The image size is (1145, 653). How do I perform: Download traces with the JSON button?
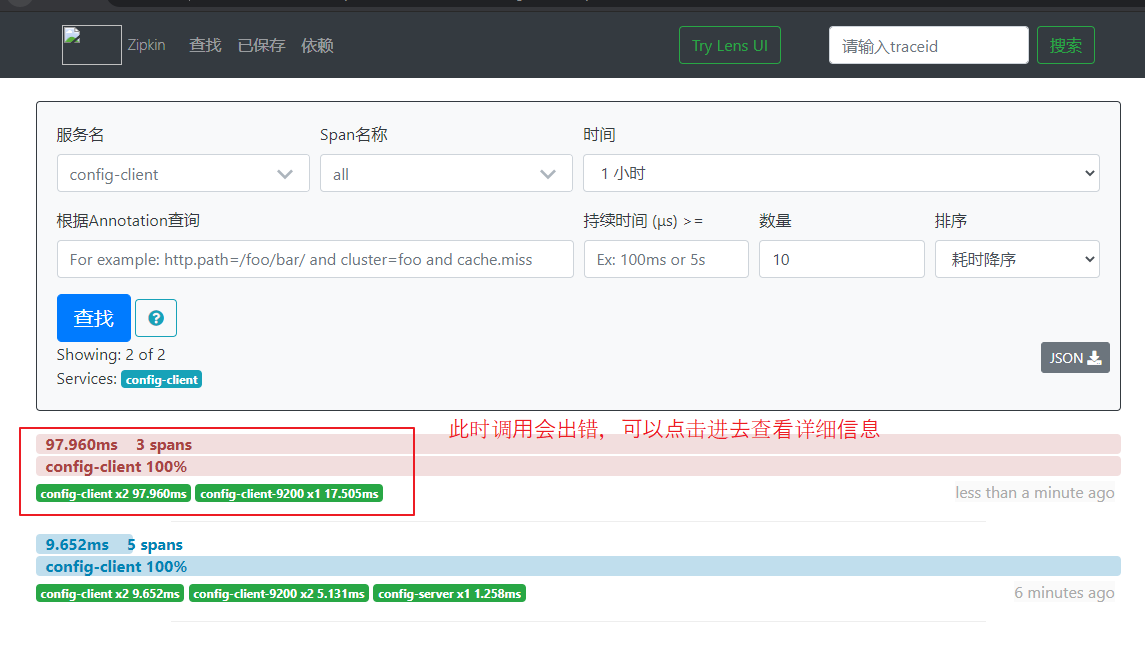(x=1075, y=358)
